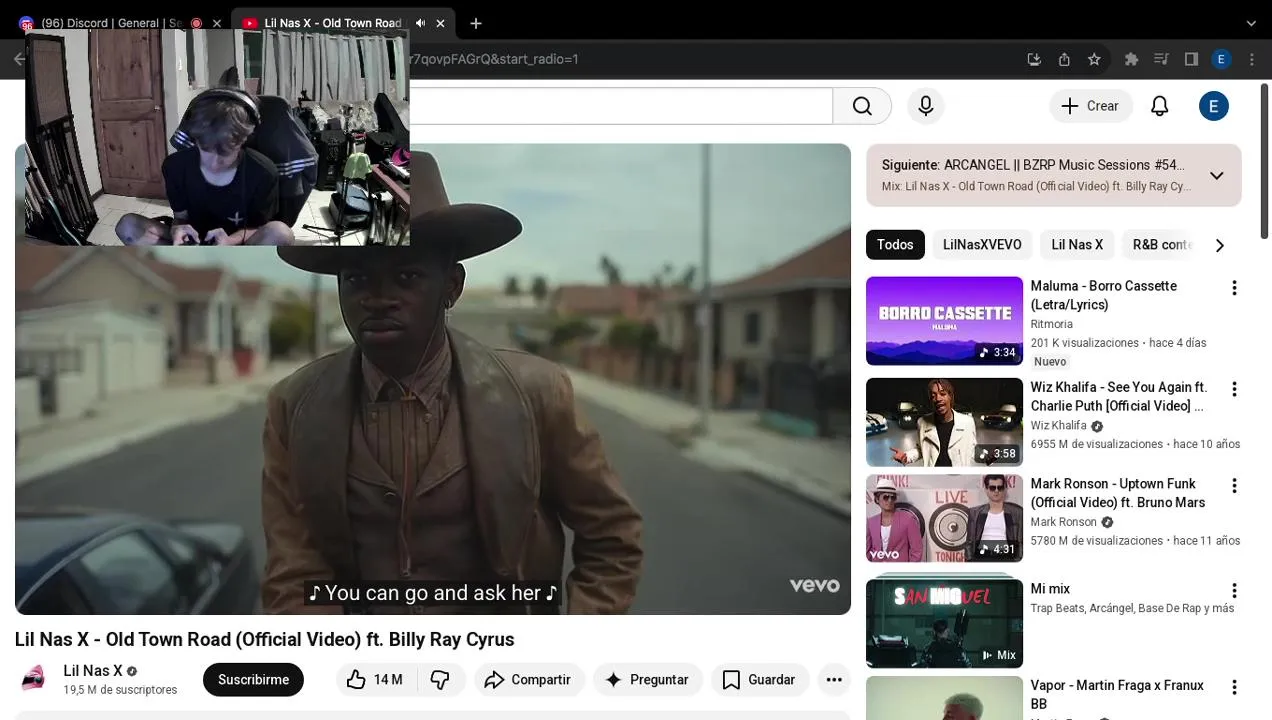This screenshot has width=1272, height=720.
Task: Open Chrome tab search dropdown arrow
Action: (1251, 23)
